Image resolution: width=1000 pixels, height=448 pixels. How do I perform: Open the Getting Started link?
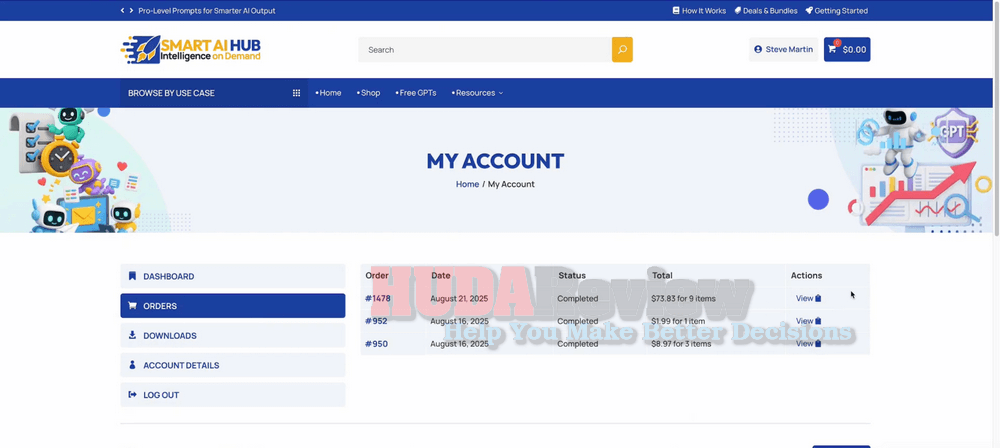[x=836, y=11]
